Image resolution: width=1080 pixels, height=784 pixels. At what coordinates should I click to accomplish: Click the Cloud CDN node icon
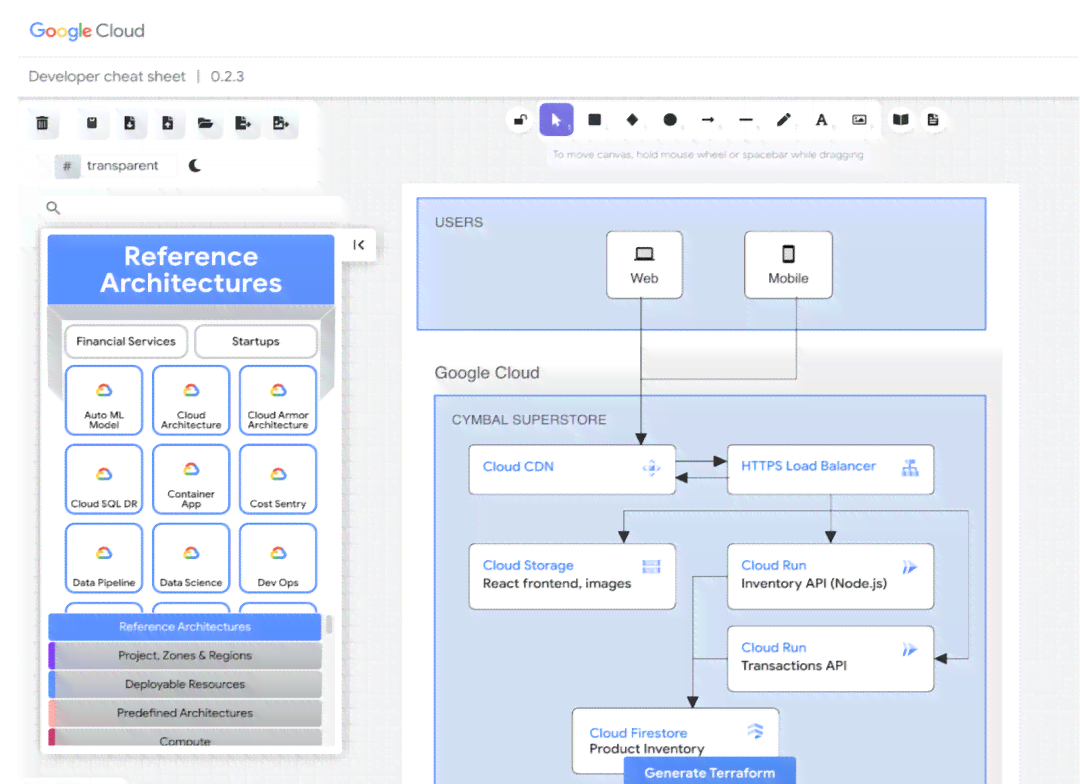tap(652, 468)
